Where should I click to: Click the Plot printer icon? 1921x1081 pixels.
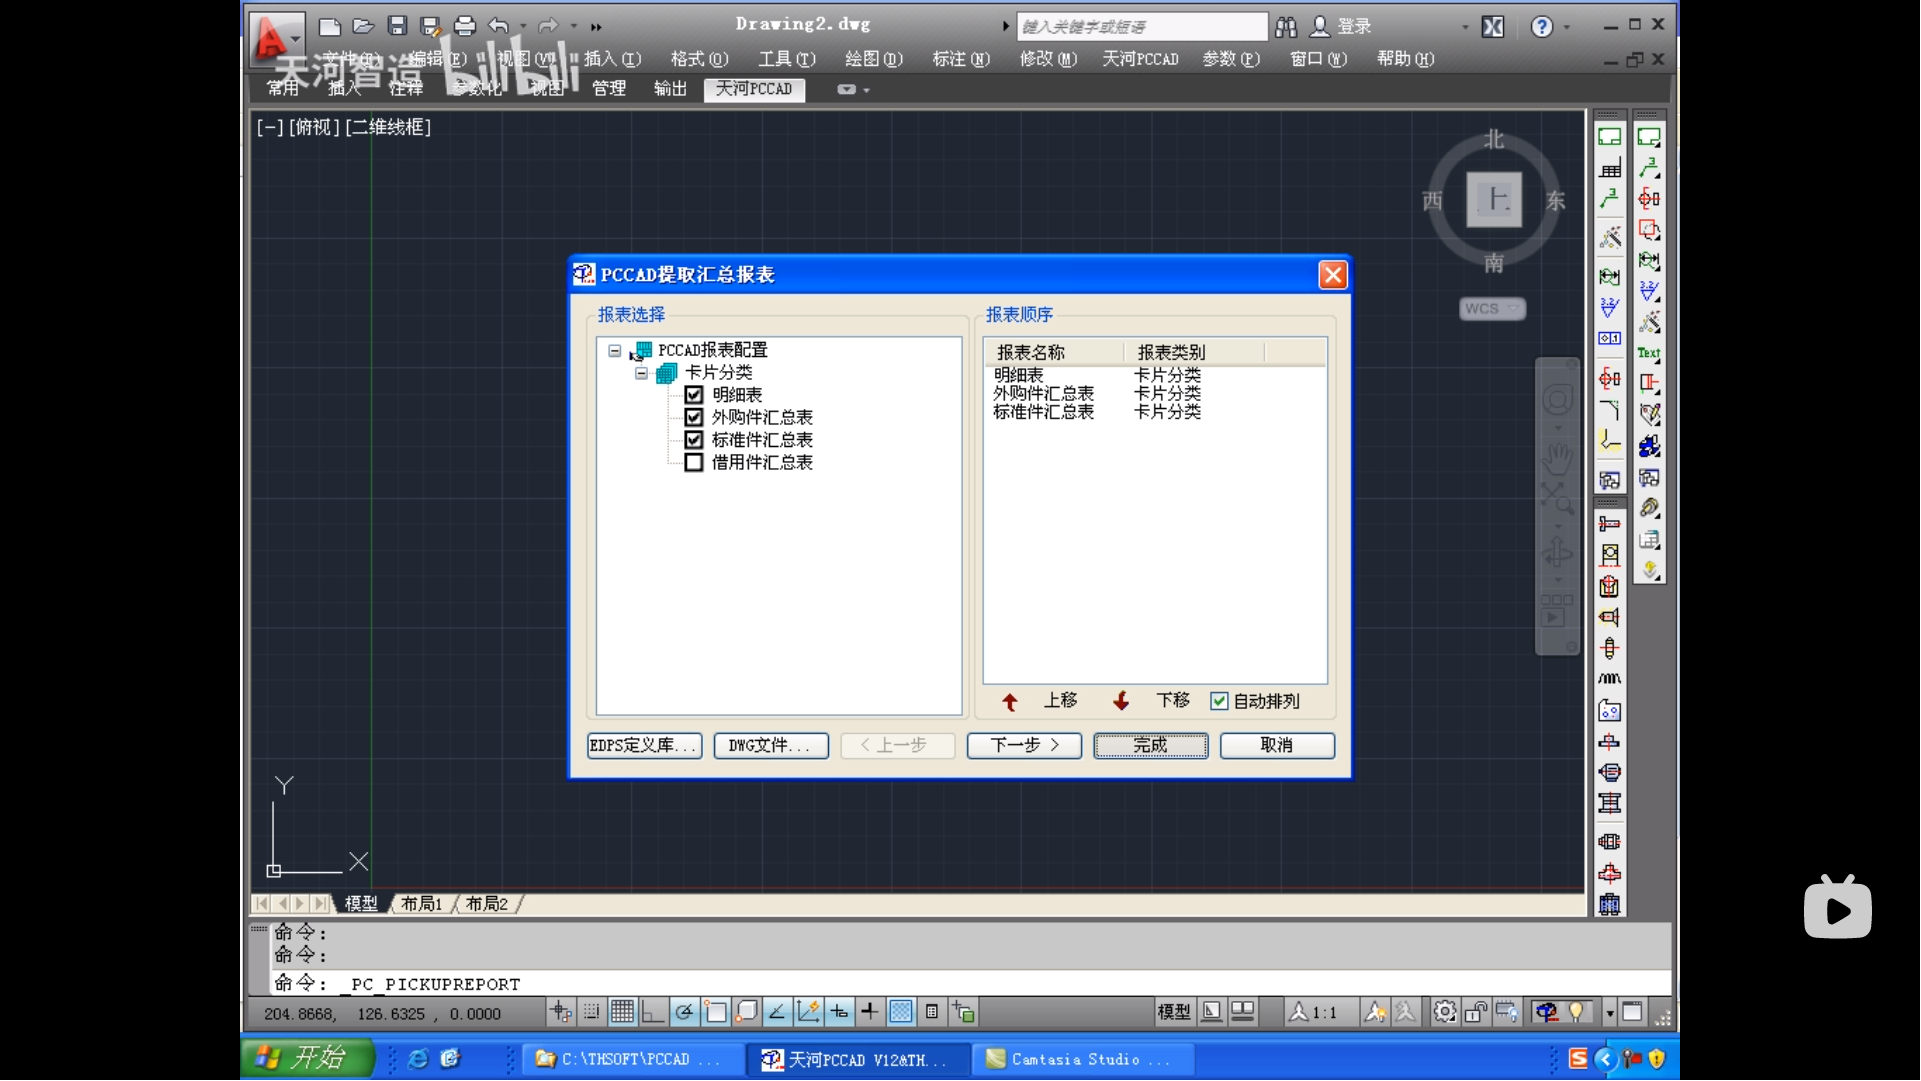point(465,27)
